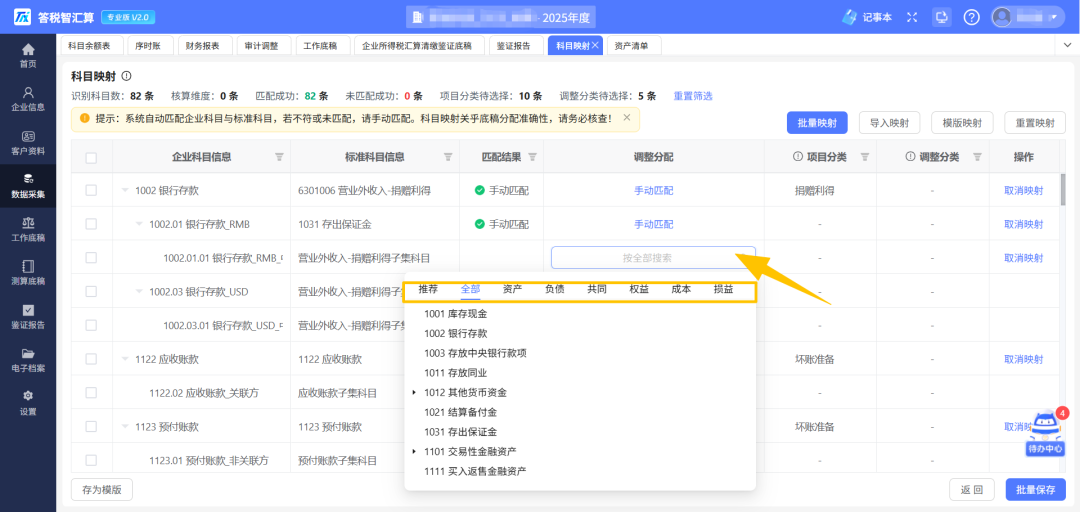The height and width of the screenshot is (512, 1080).
Task: Open the 记事本 notepad icon
Action: coord(851,17)
